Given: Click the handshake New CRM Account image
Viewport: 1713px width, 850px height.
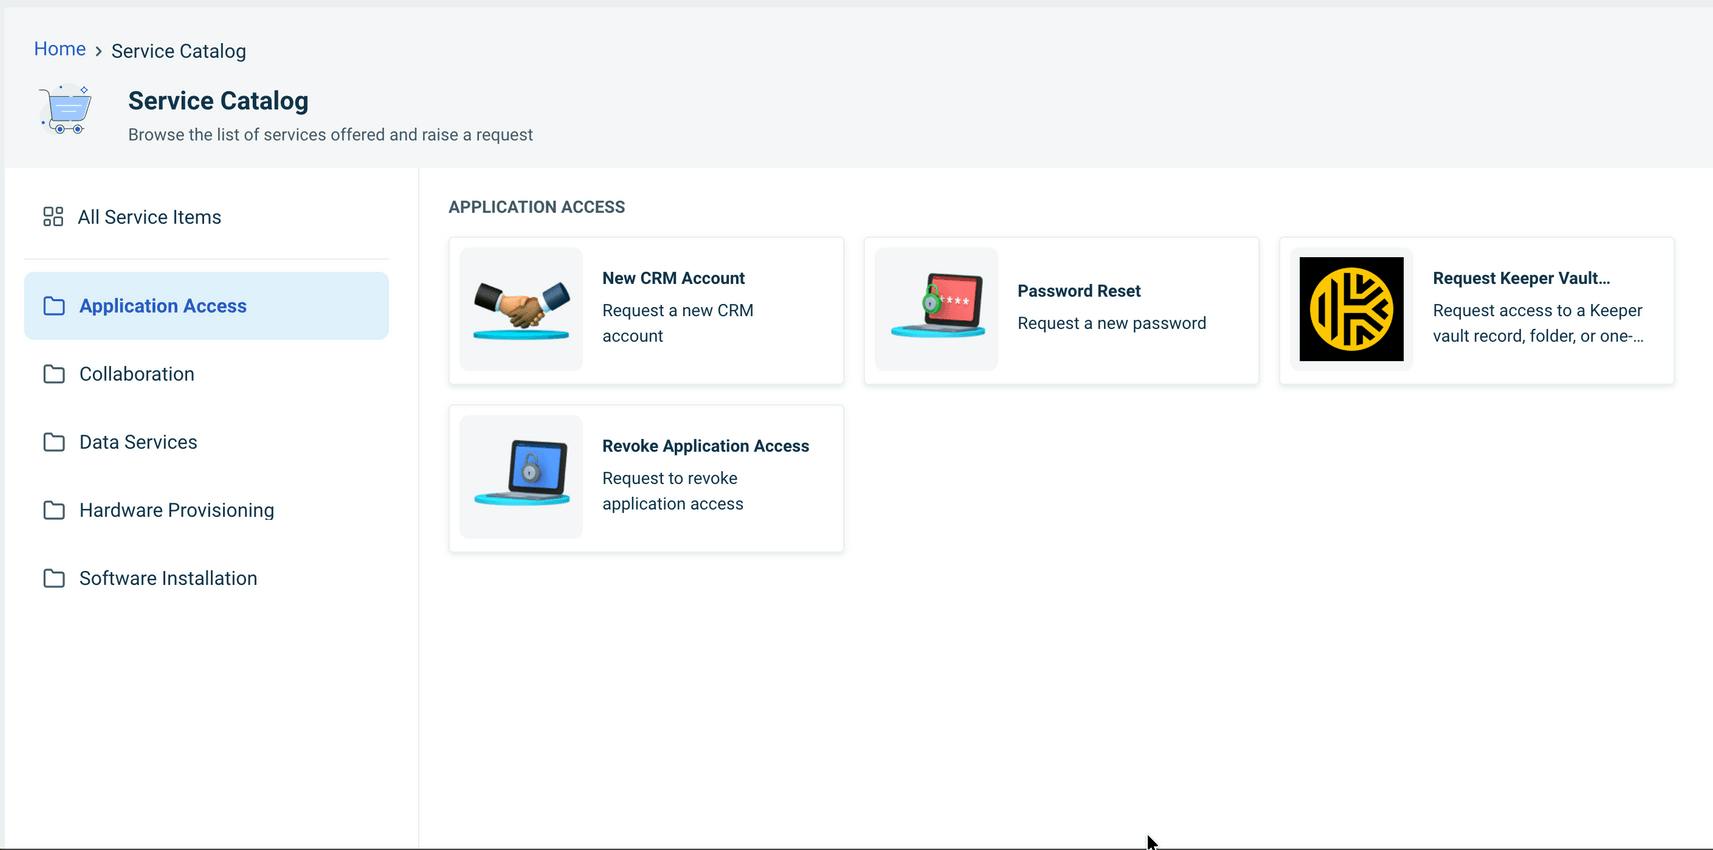Looking at the screenshot, I should [x=521, y=309].
